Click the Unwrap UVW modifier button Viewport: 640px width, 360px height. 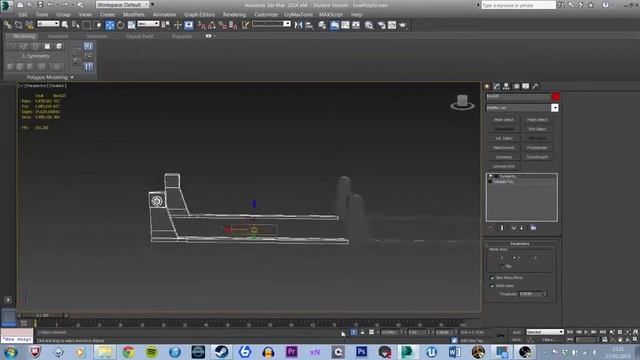pyautogui.click(x=504, y=167)
